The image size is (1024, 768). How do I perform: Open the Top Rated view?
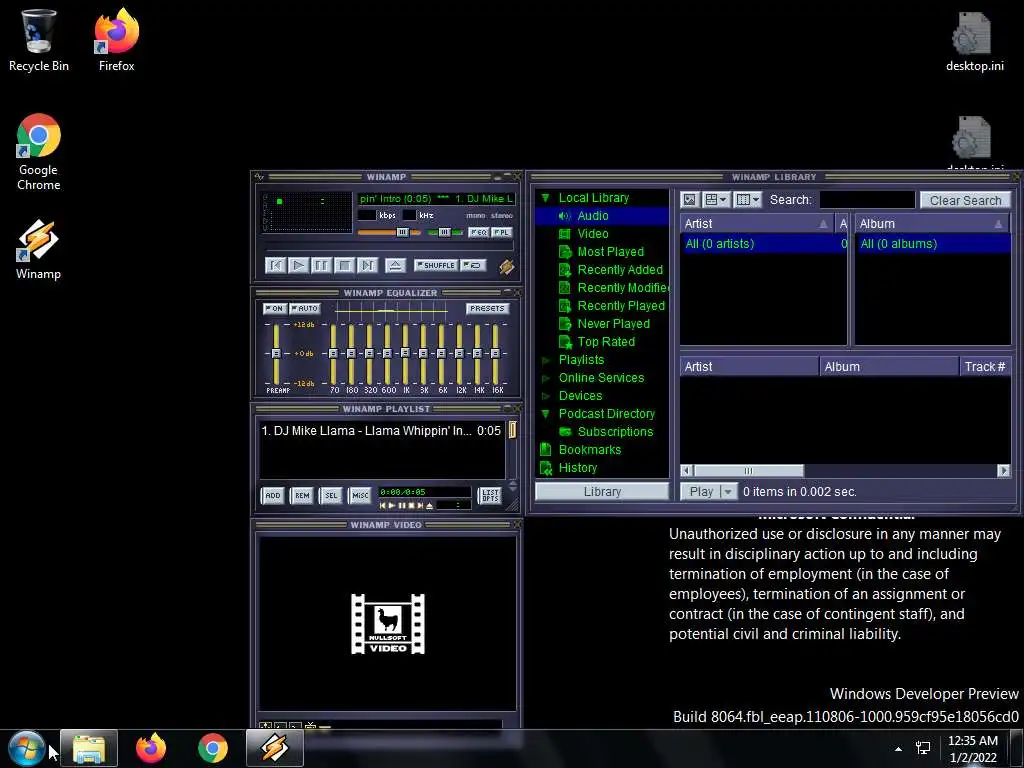pyautogui.click(x=605, y=342)
